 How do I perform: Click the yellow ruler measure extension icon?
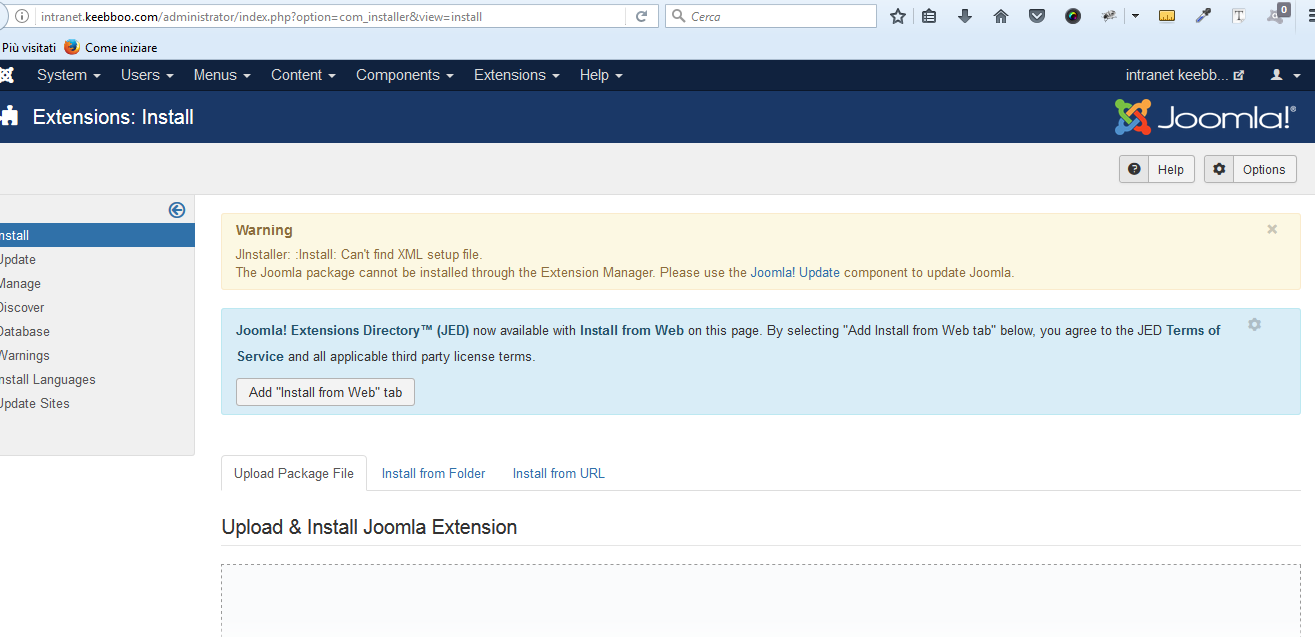click(1167, 16)
